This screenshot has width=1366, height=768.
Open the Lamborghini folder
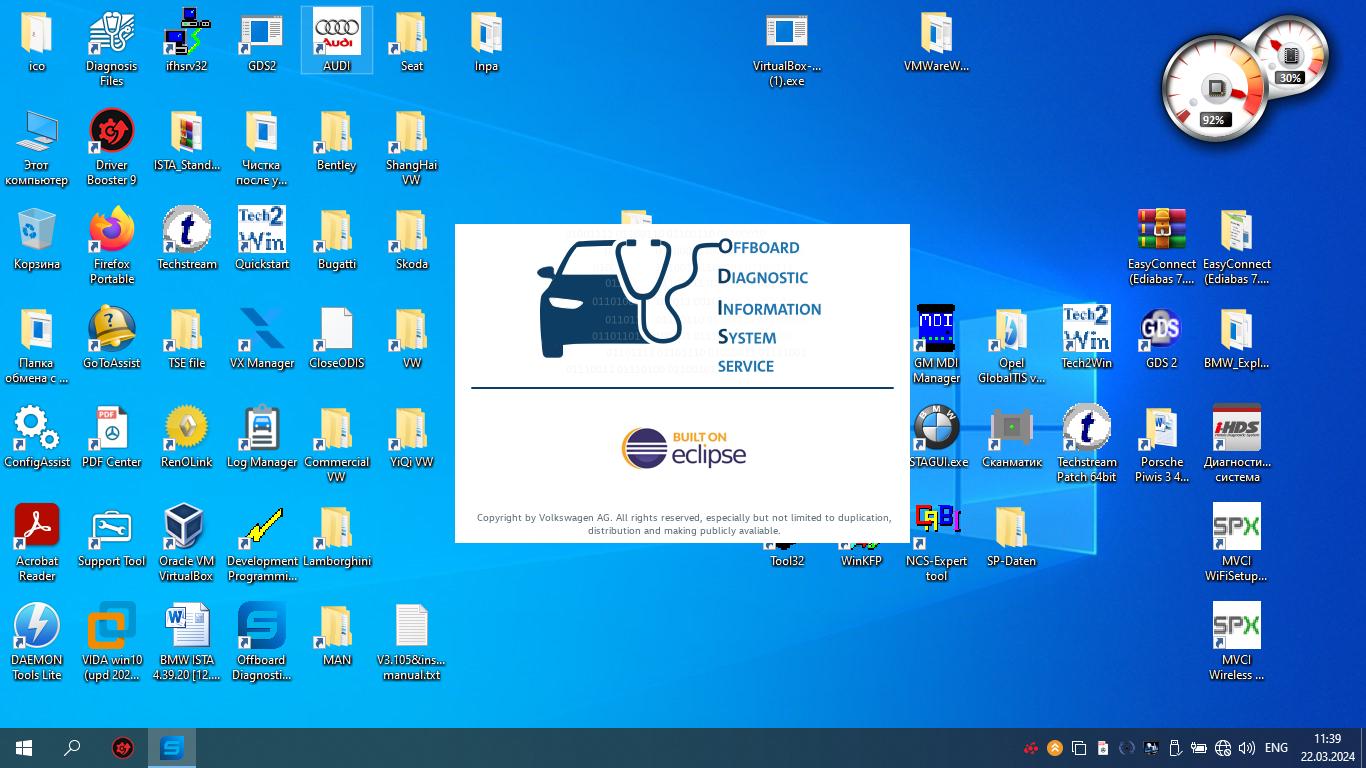coord(337,529)
